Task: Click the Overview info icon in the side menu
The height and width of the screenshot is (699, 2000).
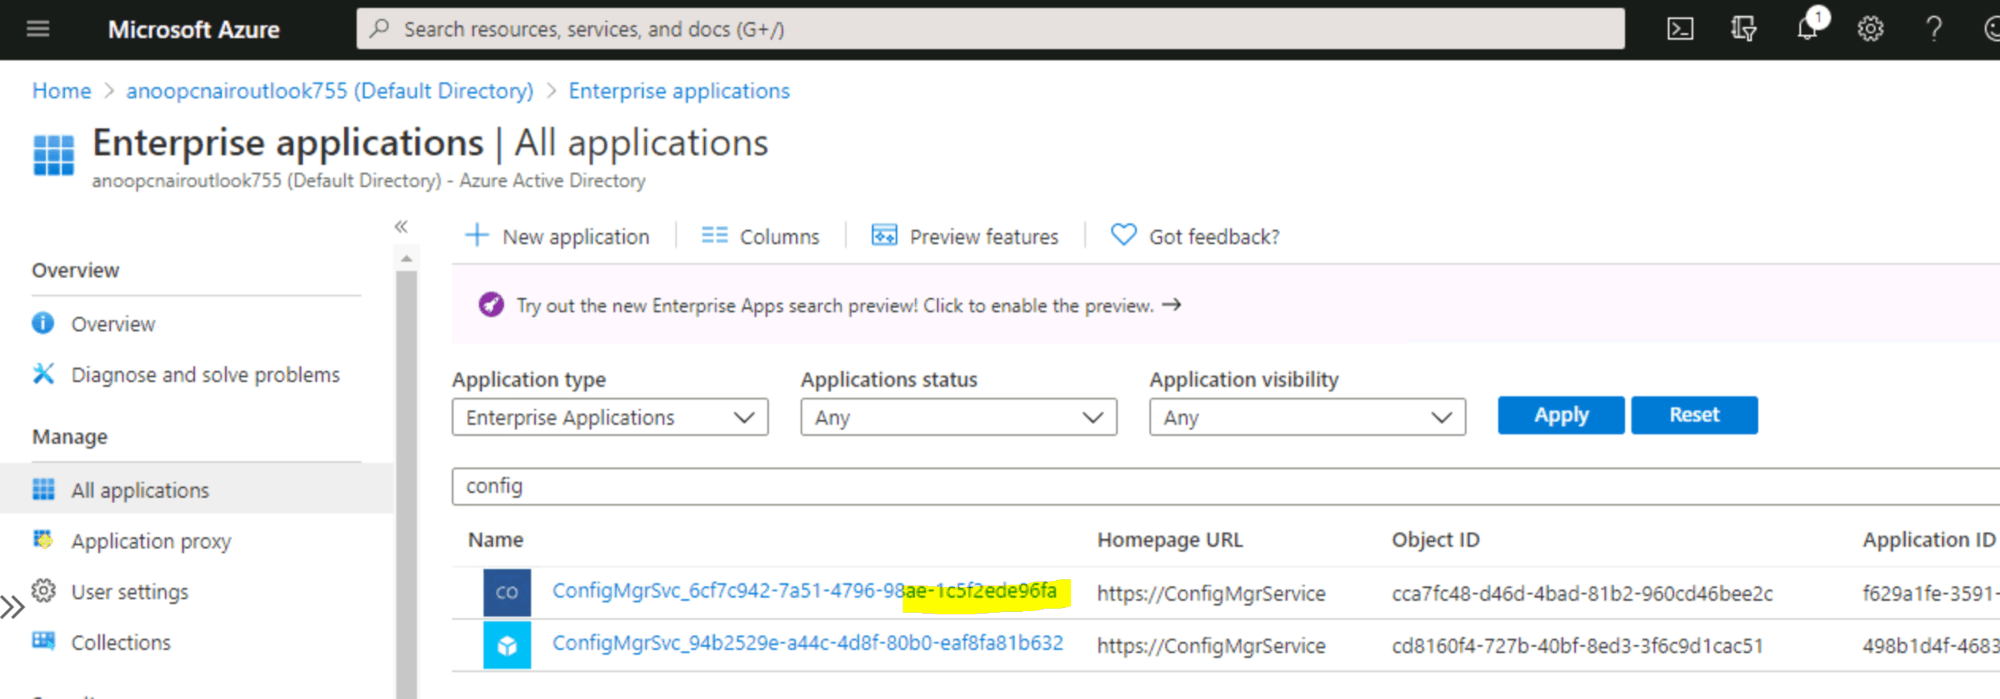Action: pyautogui.click(x=43, y=323)
